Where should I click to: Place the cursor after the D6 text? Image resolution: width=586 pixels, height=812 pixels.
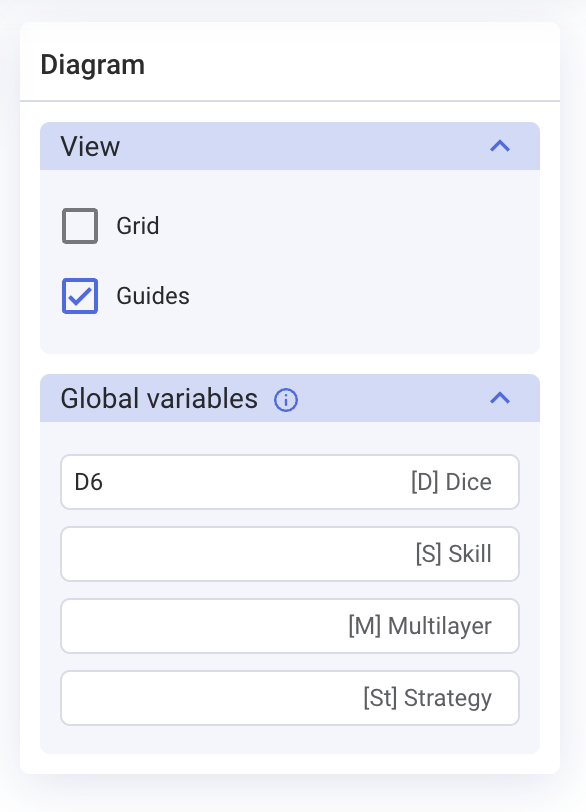(x=105, y=482)
